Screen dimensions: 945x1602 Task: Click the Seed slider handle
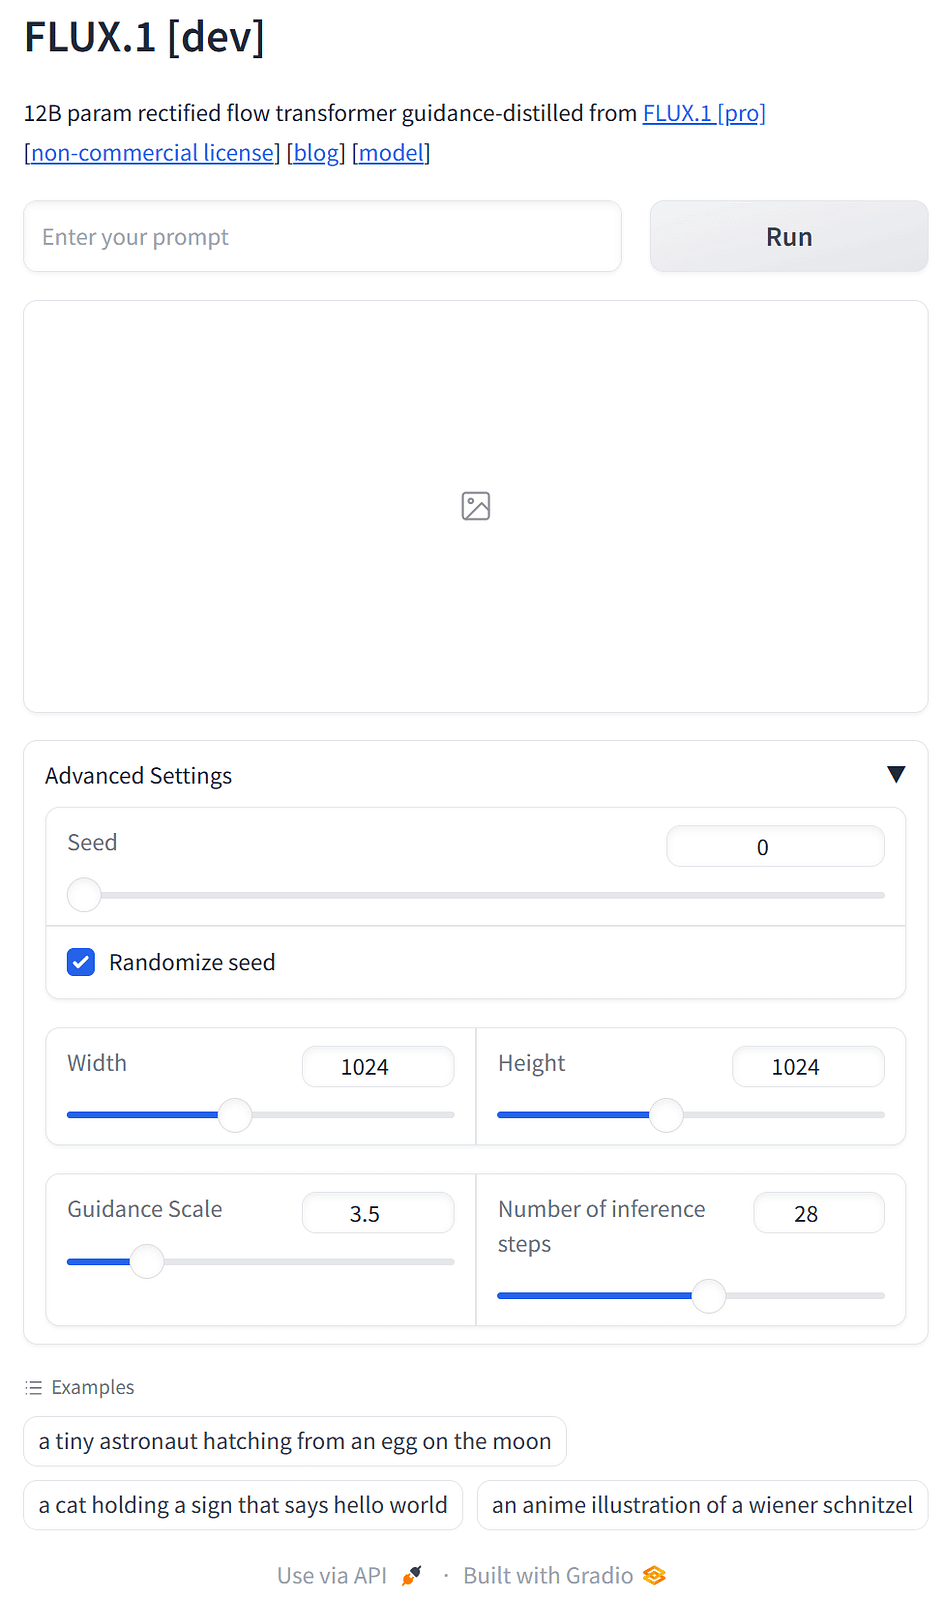[84, 895]
